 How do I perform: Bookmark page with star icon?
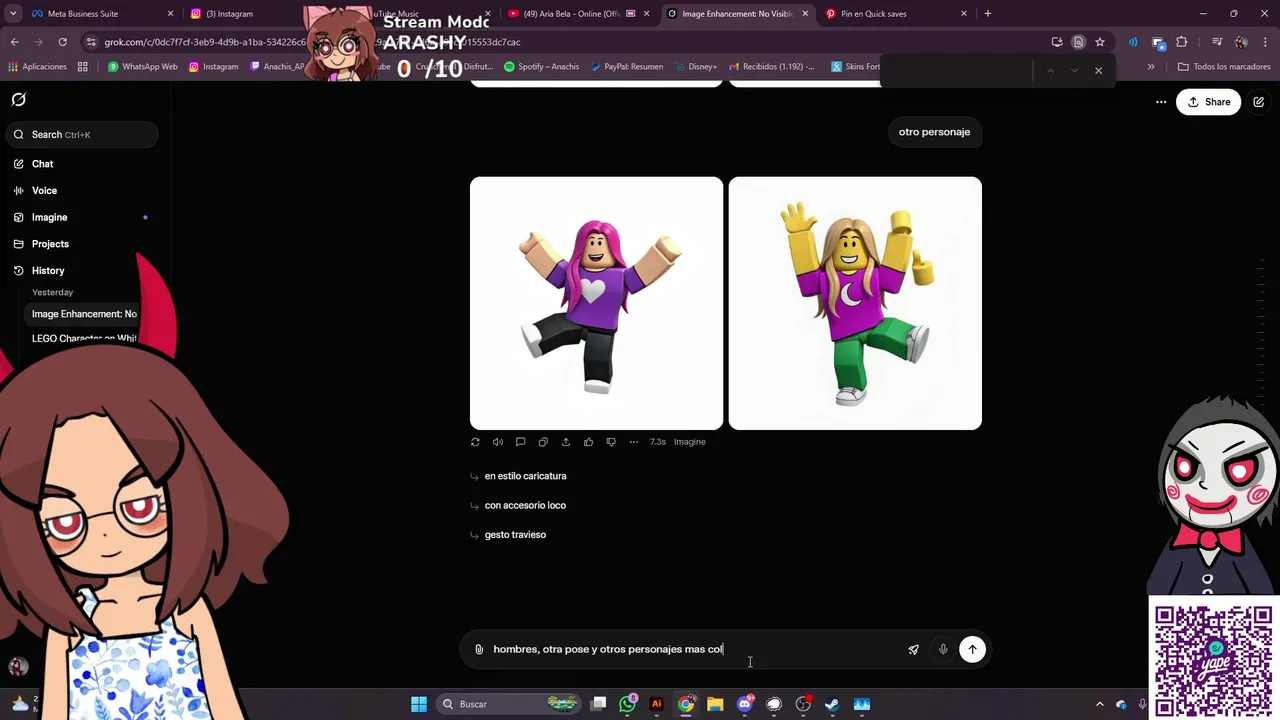click(1100, 42)
